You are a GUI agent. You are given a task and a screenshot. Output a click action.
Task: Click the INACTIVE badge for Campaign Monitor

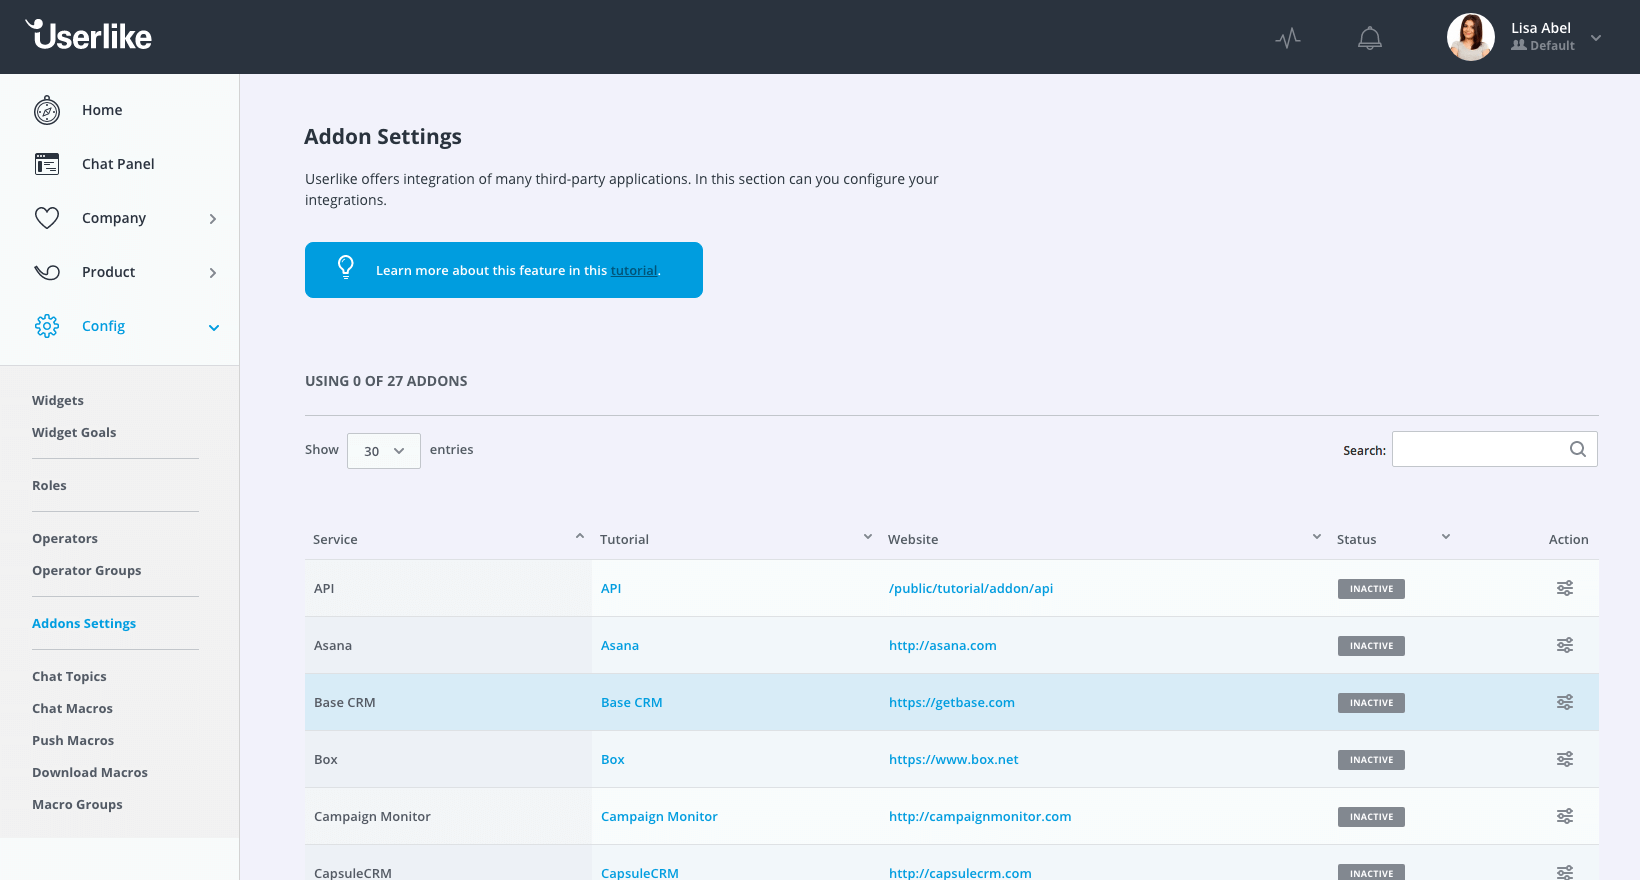(1371, 817)
